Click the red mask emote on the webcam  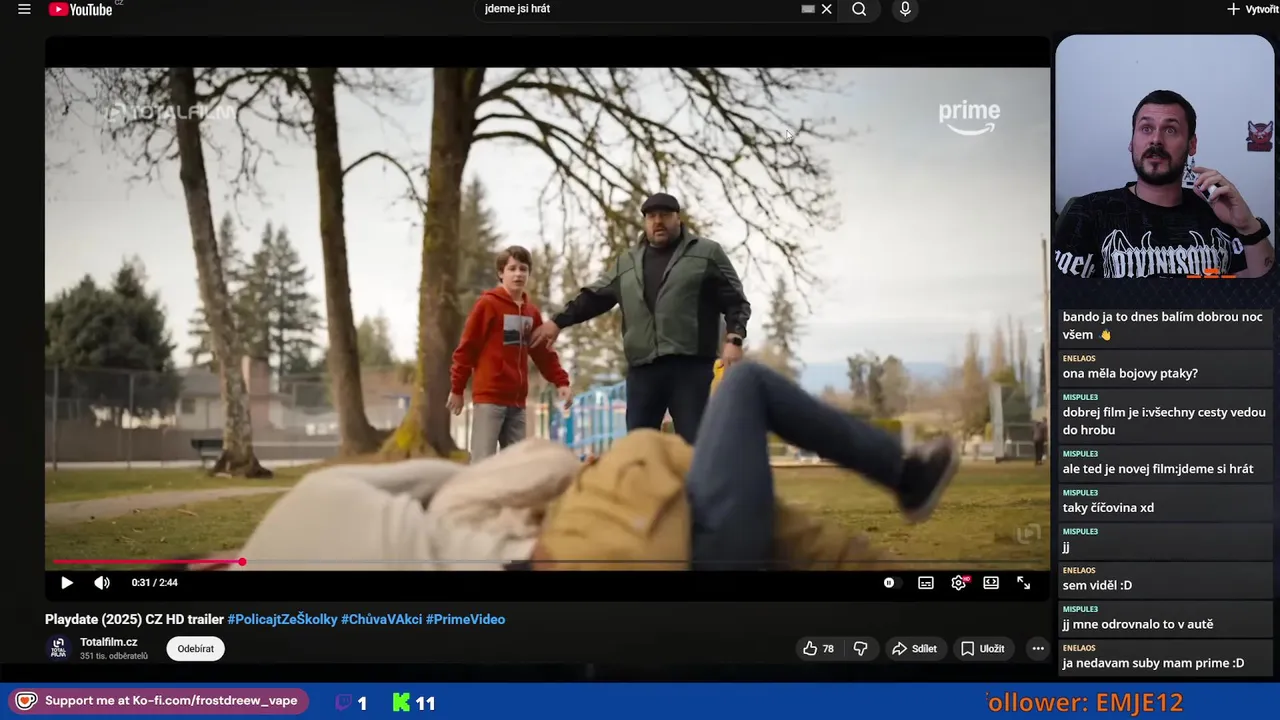[1259, 136]
